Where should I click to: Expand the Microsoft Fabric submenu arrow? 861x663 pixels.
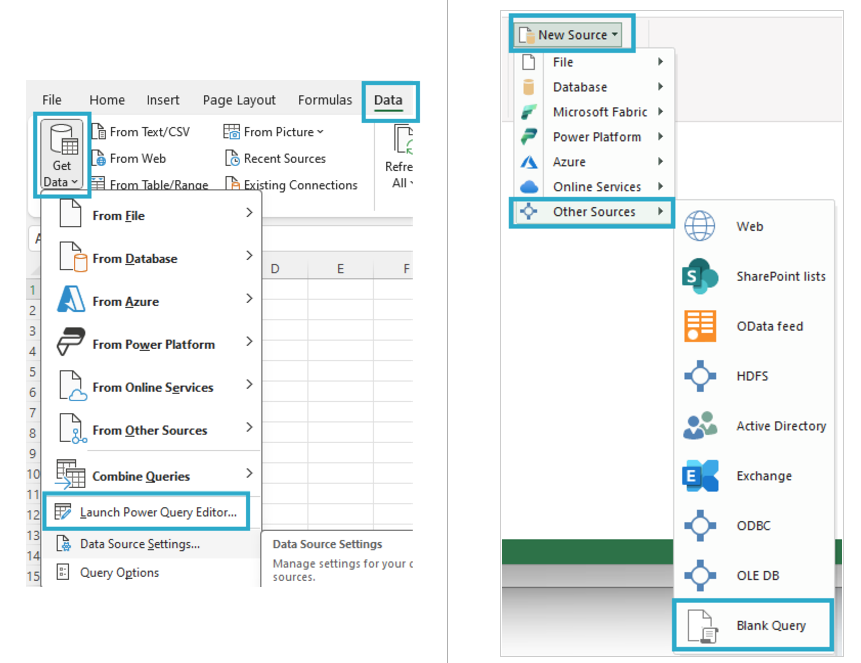pyautogui.click(x=661, y=112)
